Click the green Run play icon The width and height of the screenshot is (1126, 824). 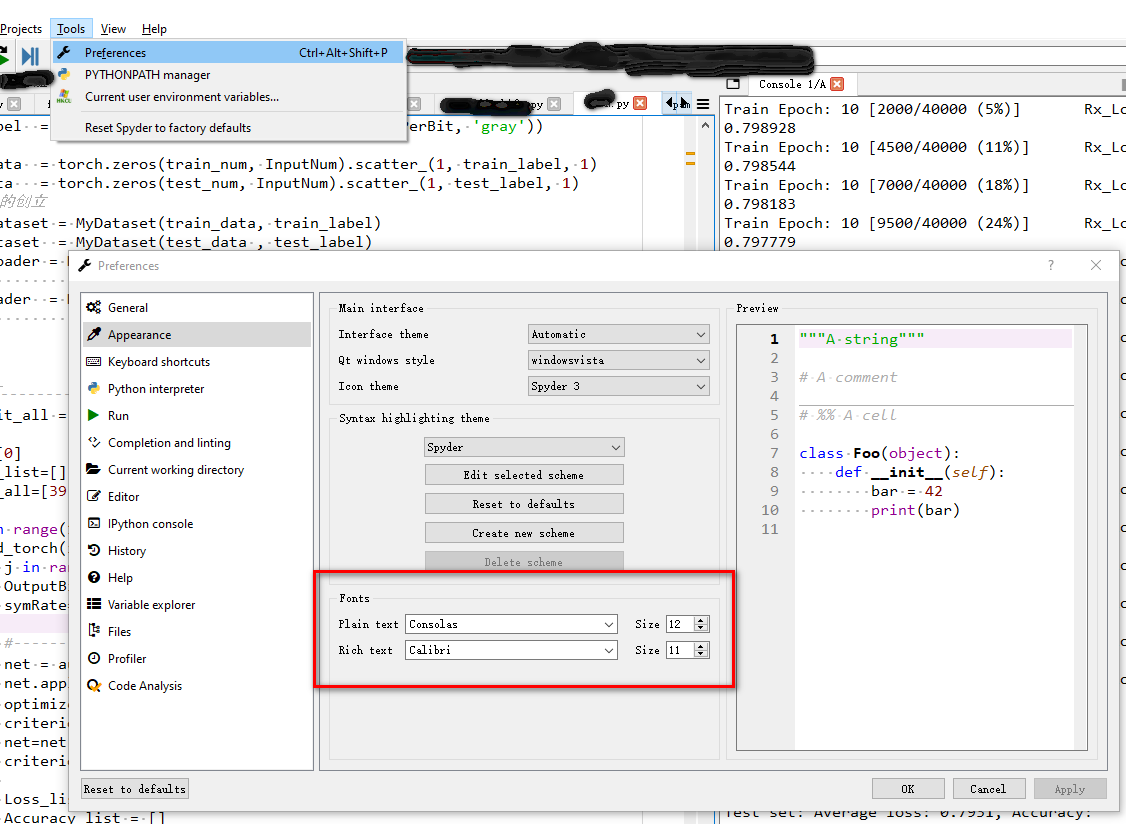click(x=93, y=415)
